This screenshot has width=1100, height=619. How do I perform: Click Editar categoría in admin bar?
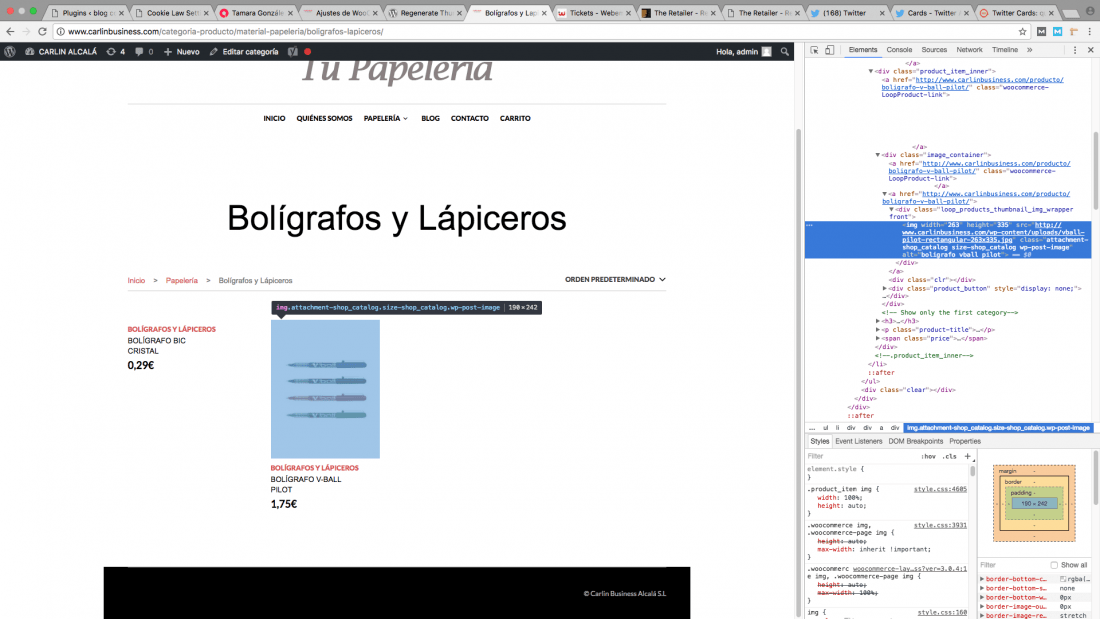pos(243,52)
